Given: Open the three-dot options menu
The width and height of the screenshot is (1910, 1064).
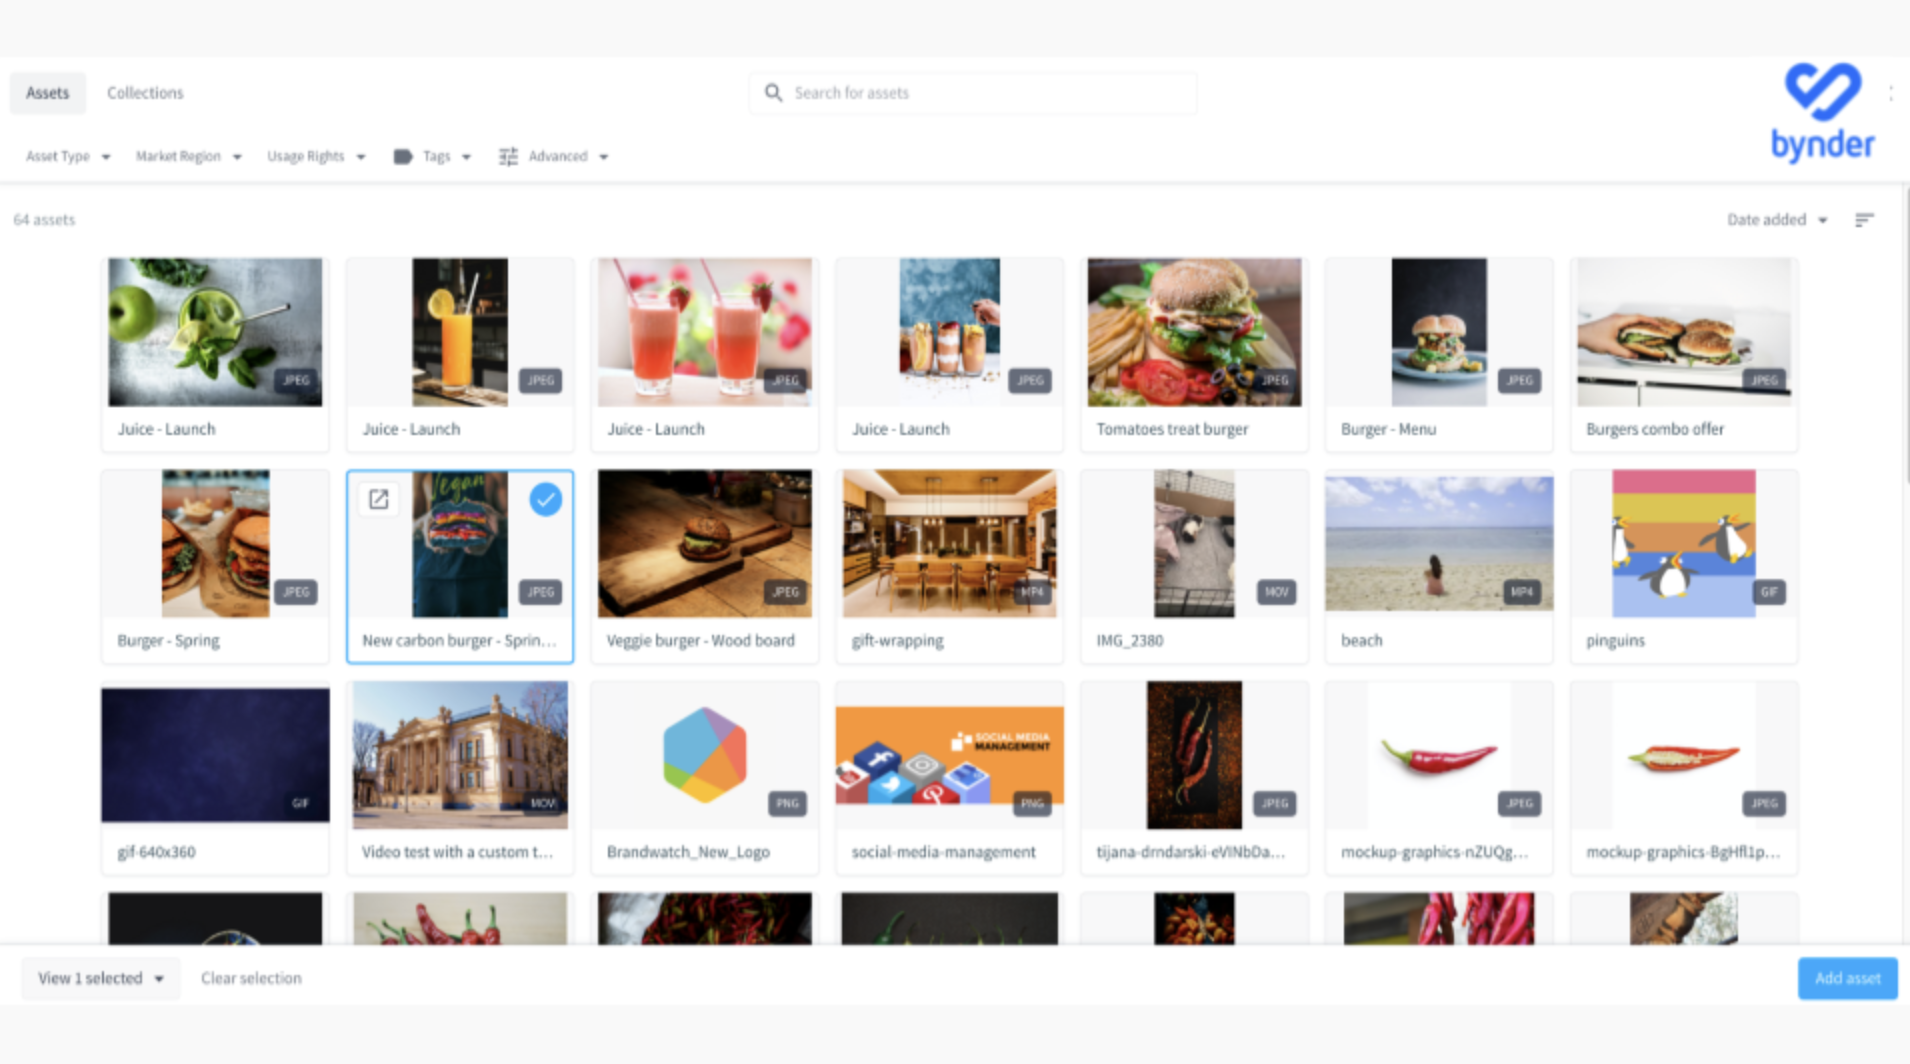Looking at the screenshot, I should click(1890, 93).
